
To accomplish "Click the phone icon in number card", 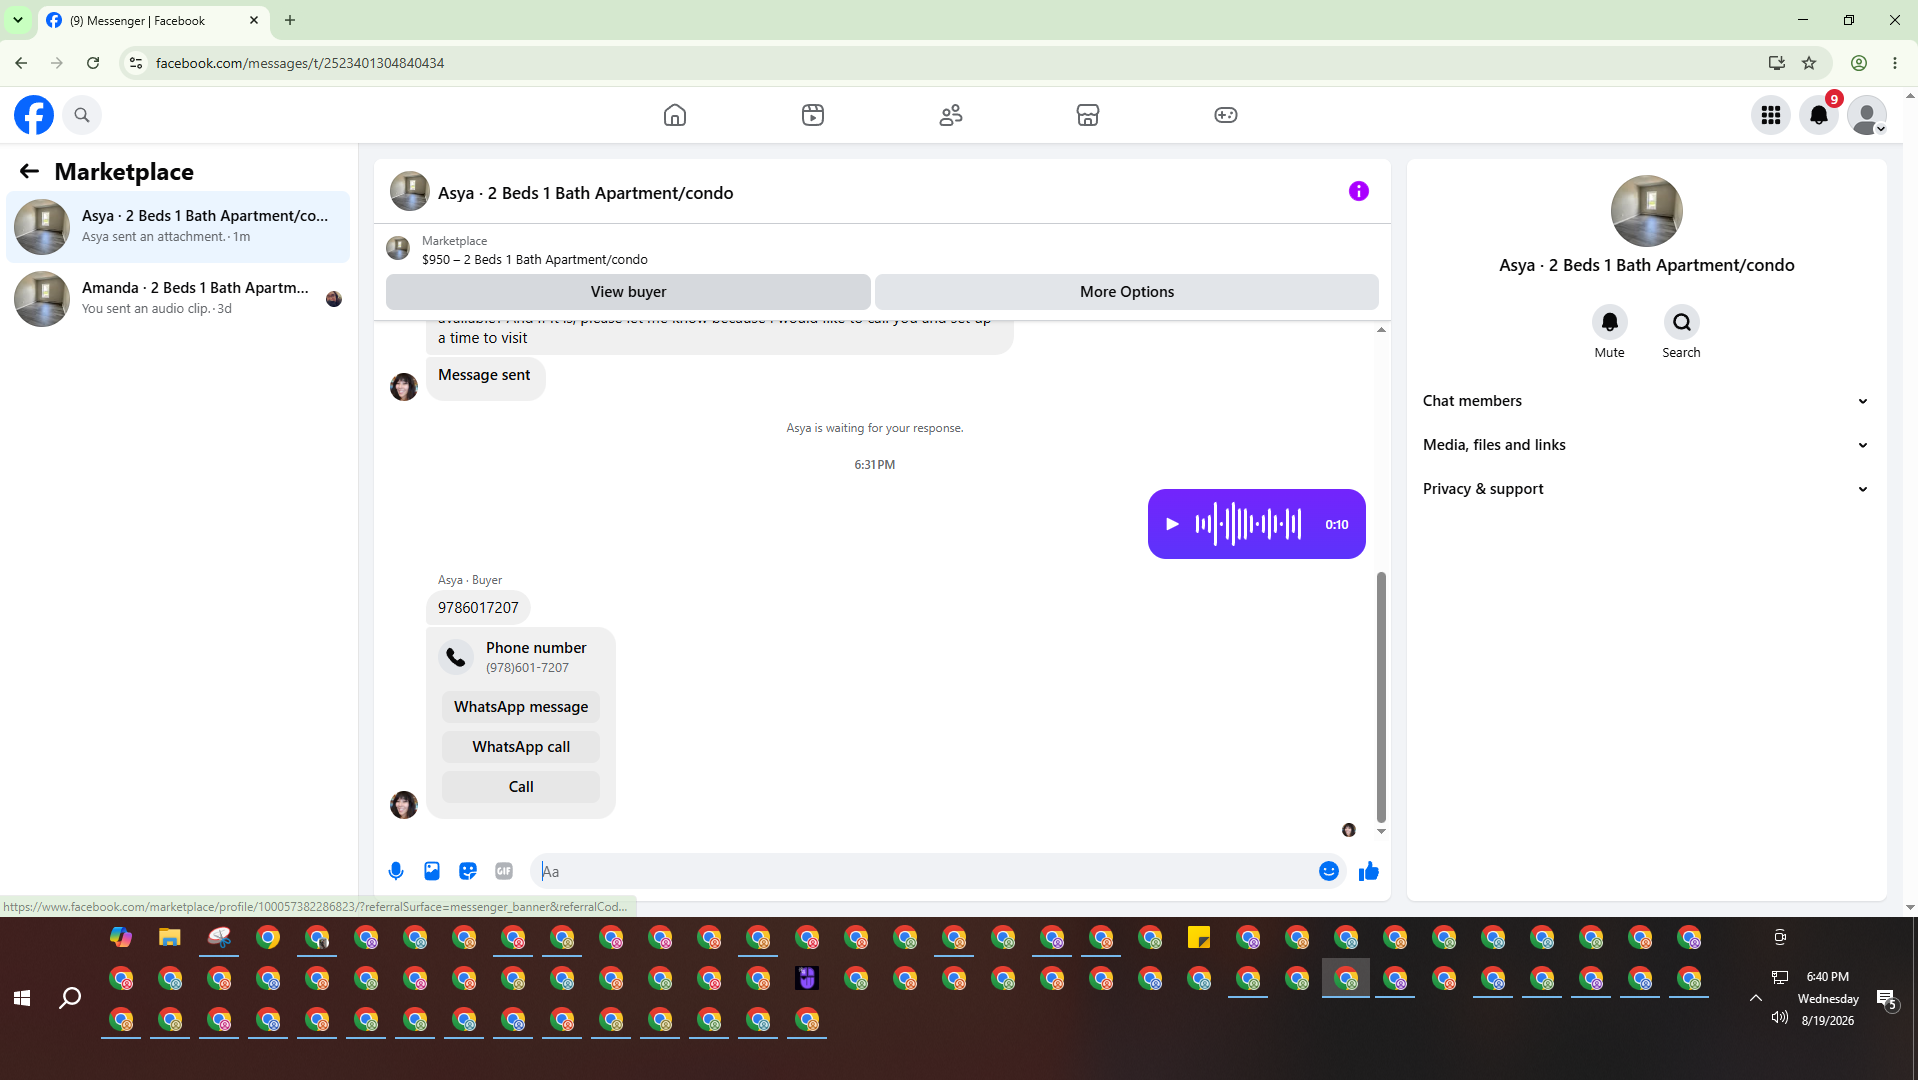I will 456,657.
